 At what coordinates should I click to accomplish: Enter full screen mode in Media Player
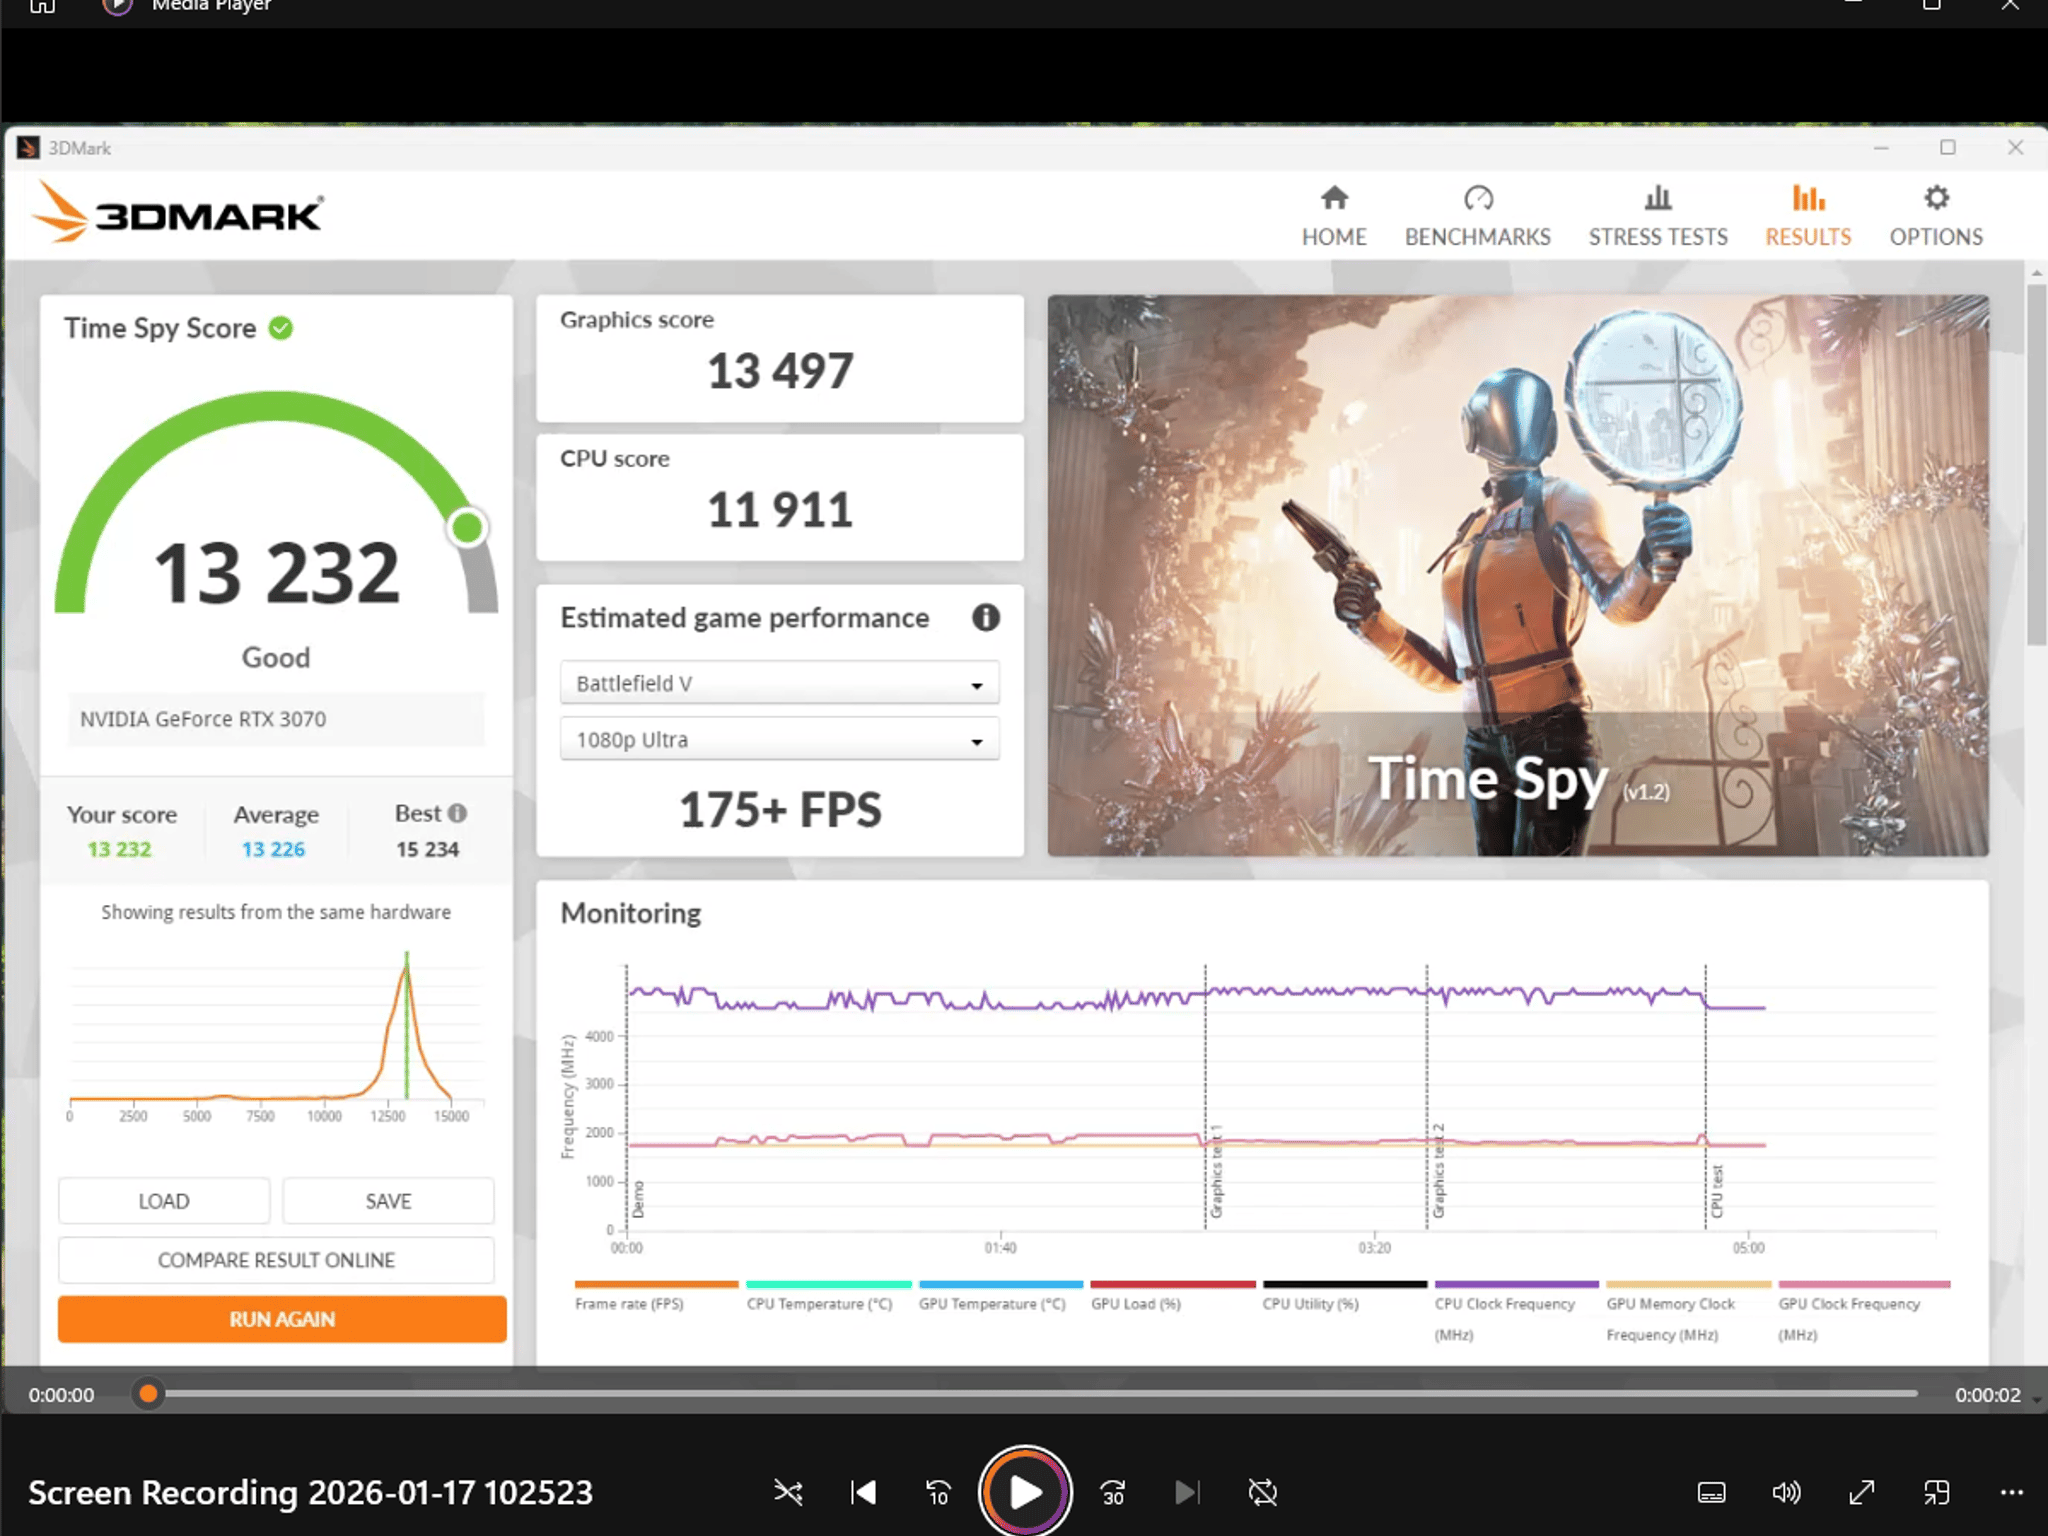click(1861, 1493)
